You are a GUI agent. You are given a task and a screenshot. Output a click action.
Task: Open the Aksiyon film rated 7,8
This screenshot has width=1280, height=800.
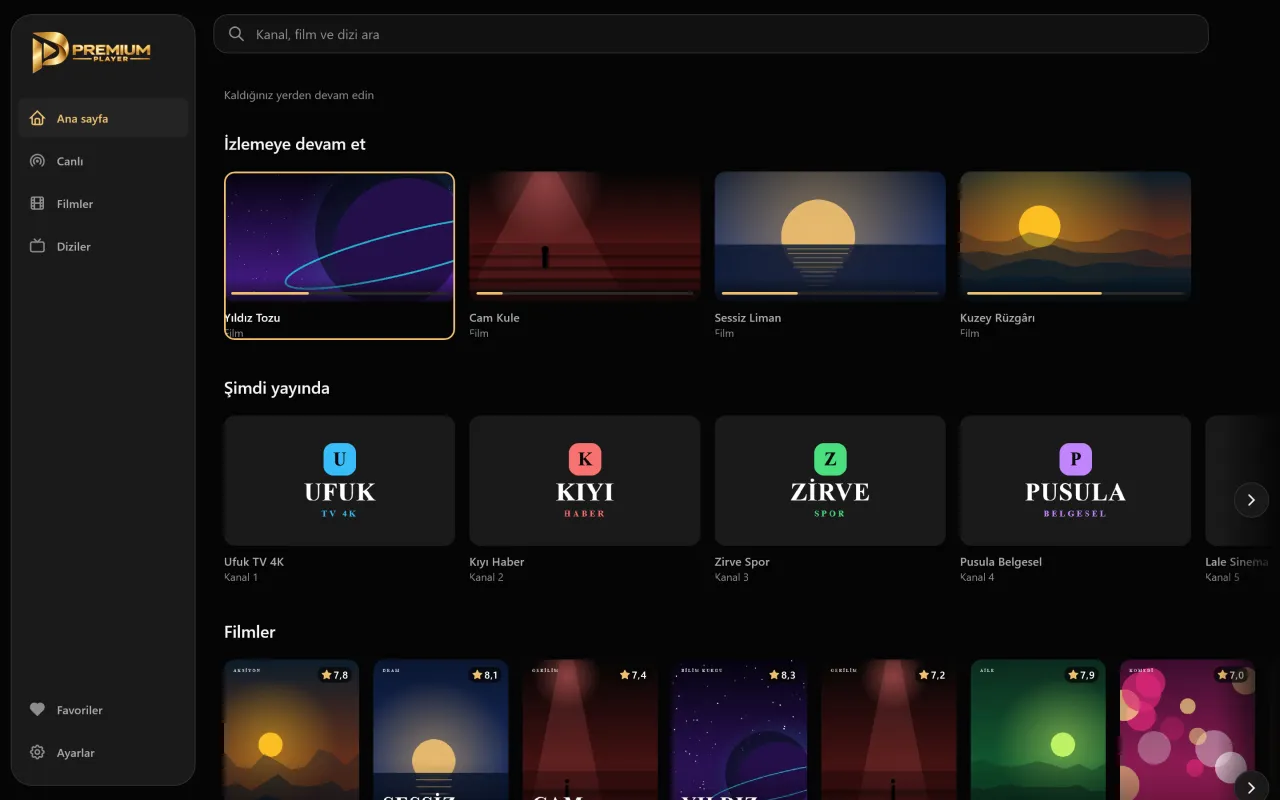tap(291, 730)
